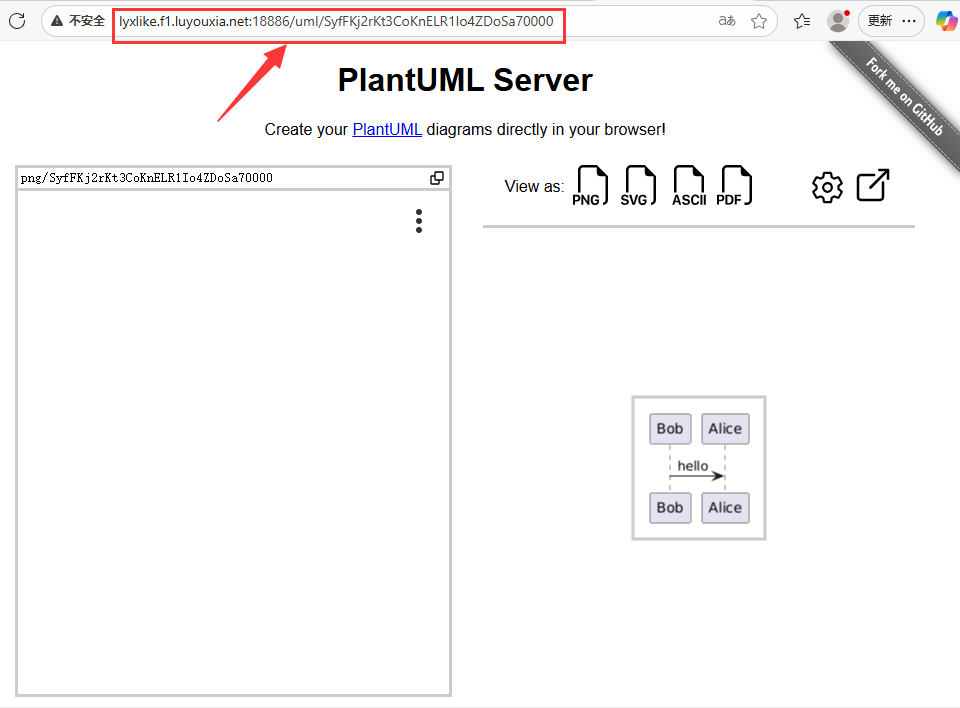The height and width of the screenshot is (708, 960).
Task: Click the rendered Bob-Alice diagram
Action: pos(699,468)
